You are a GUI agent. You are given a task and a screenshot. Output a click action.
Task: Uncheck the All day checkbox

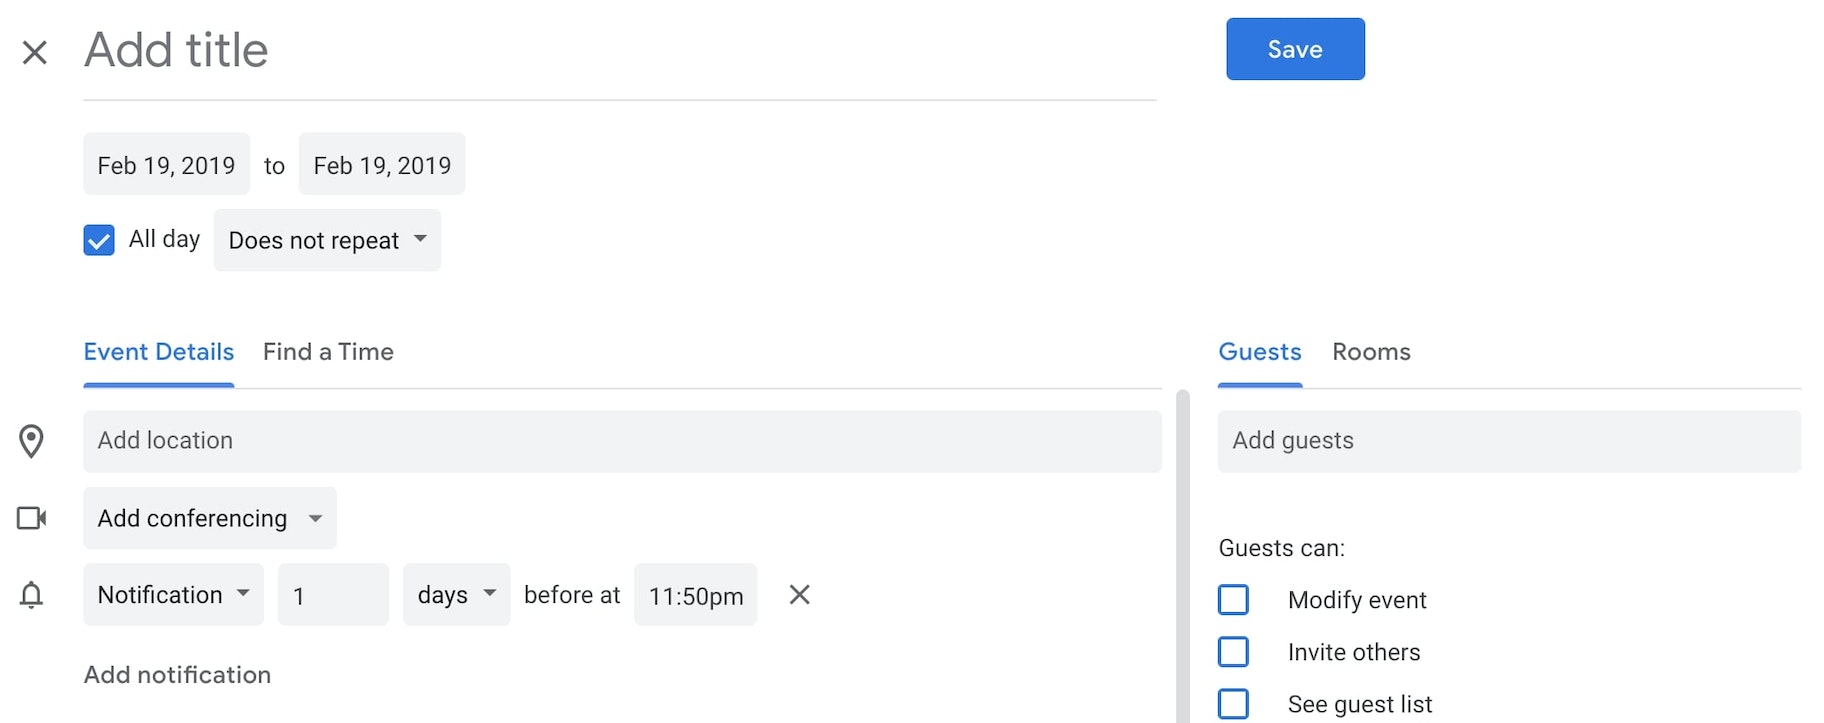click(99, 240)
